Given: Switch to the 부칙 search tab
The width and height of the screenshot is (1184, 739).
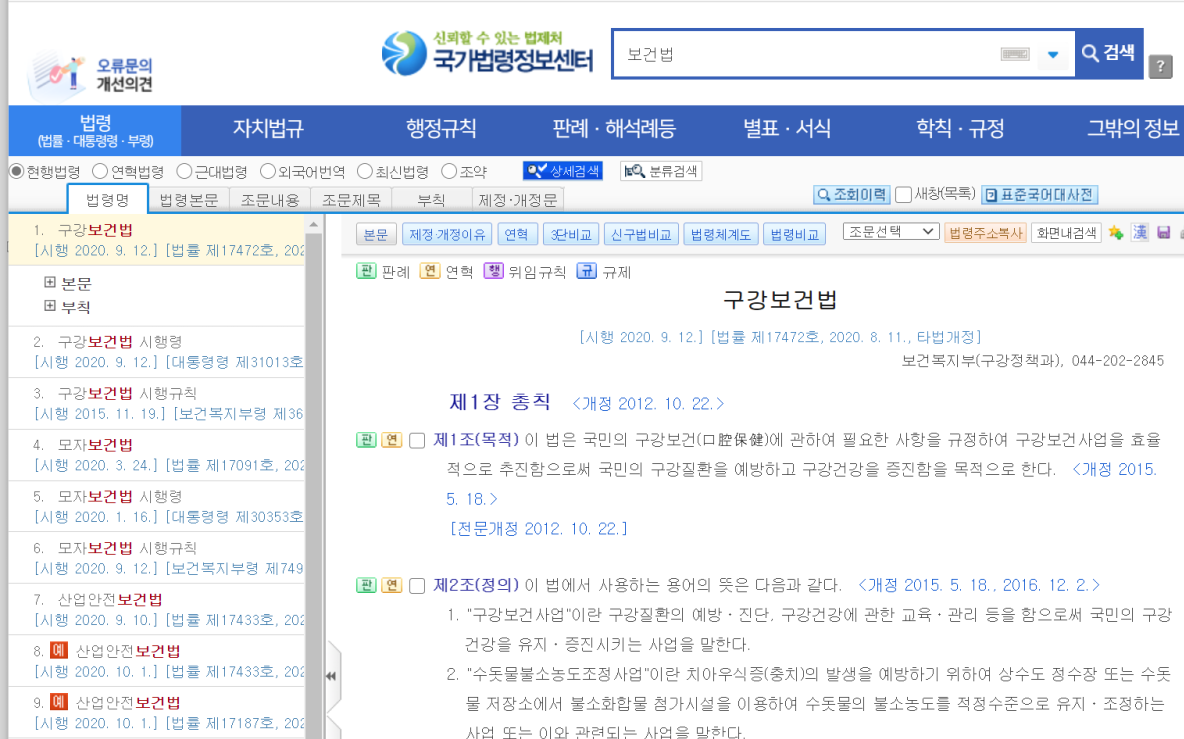Looking at the screenshot, I should coord(431,200).
